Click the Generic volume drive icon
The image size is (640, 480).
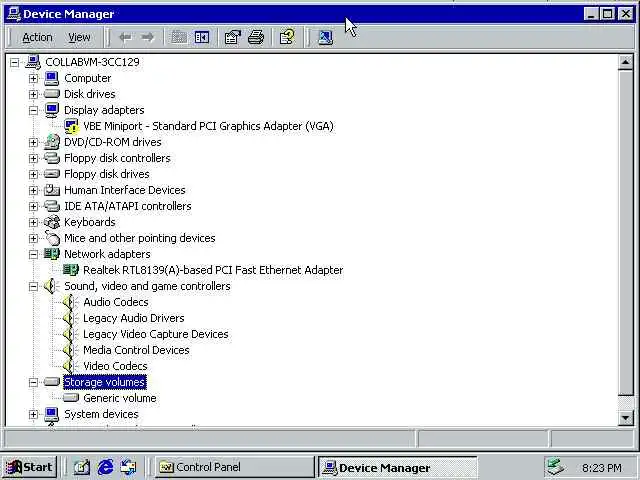click(71, 398)
